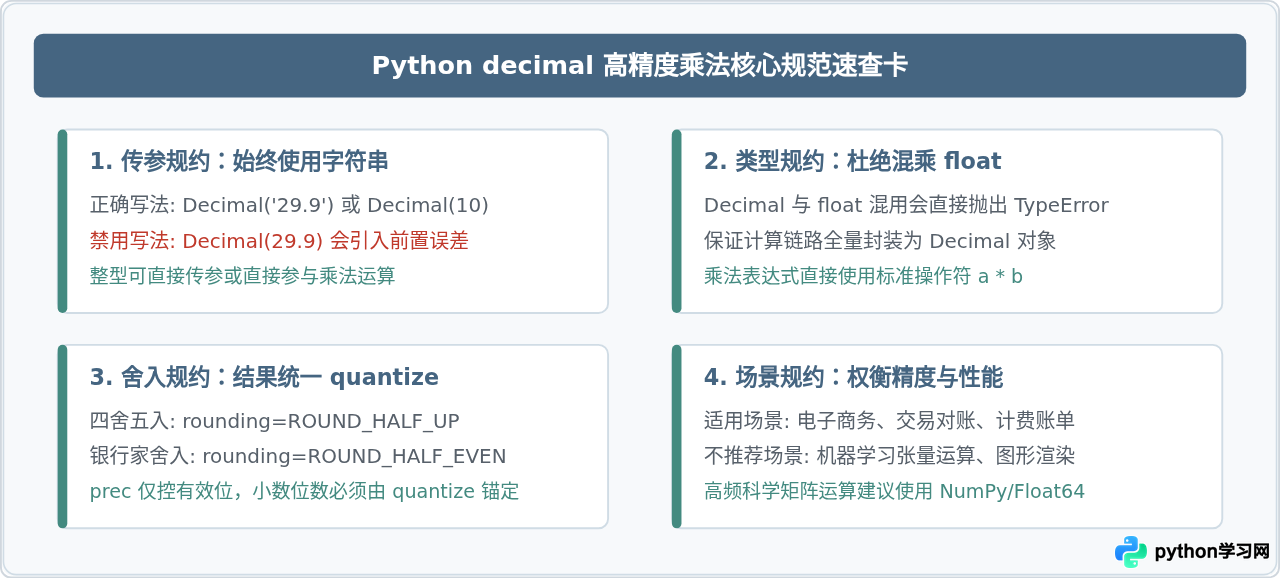Select heading '3. 舍入规约：结果统一 quantize'

(x=264, y=377)
